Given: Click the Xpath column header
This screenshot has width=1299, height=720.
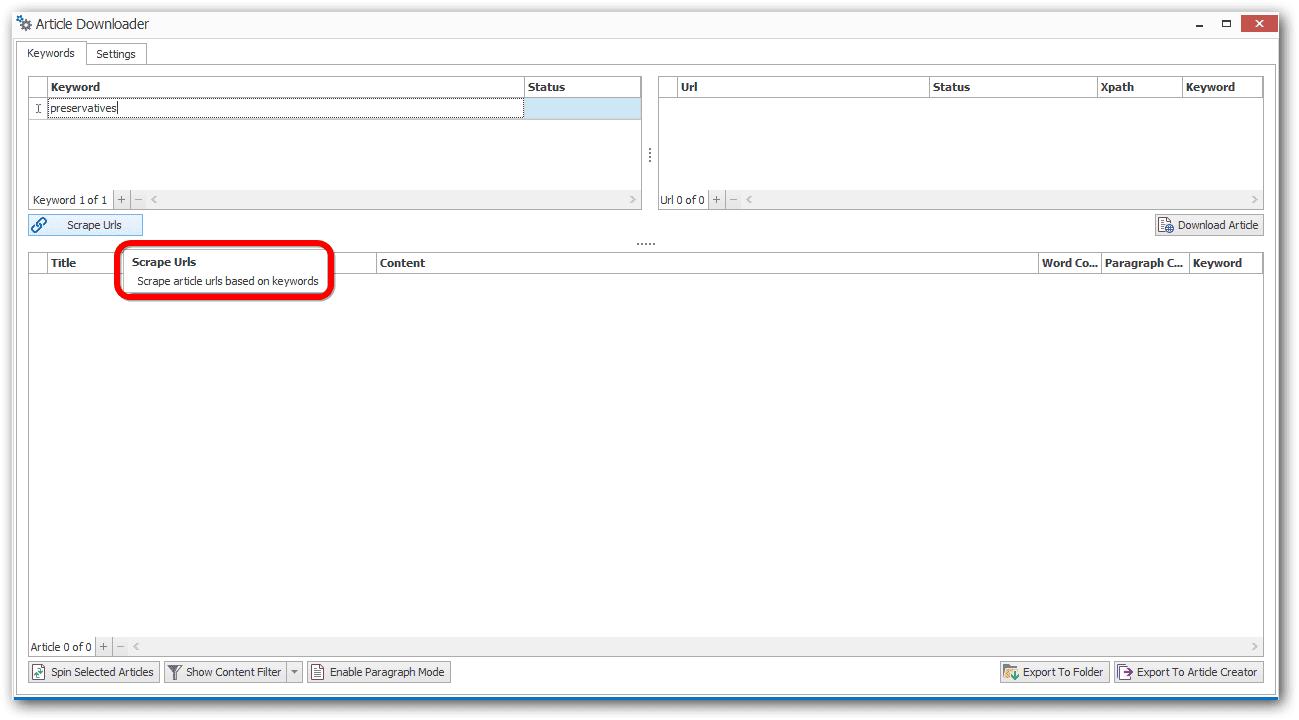Looking at the screenshot, I should (1140, 87).
